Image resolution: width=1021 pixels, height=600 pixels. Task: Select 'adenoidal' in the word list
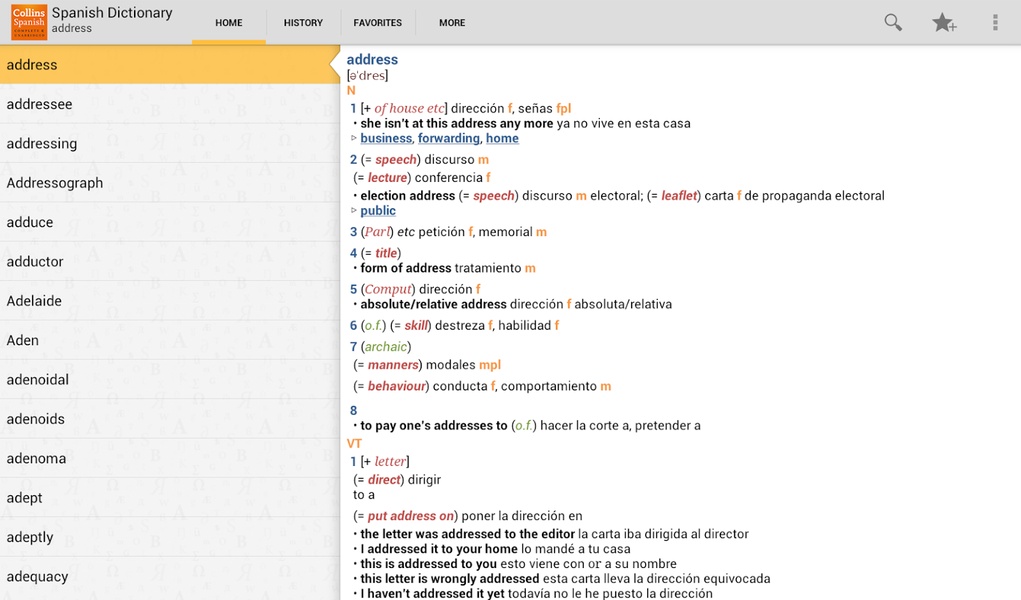pyautogui.click(x=170, y=380)
